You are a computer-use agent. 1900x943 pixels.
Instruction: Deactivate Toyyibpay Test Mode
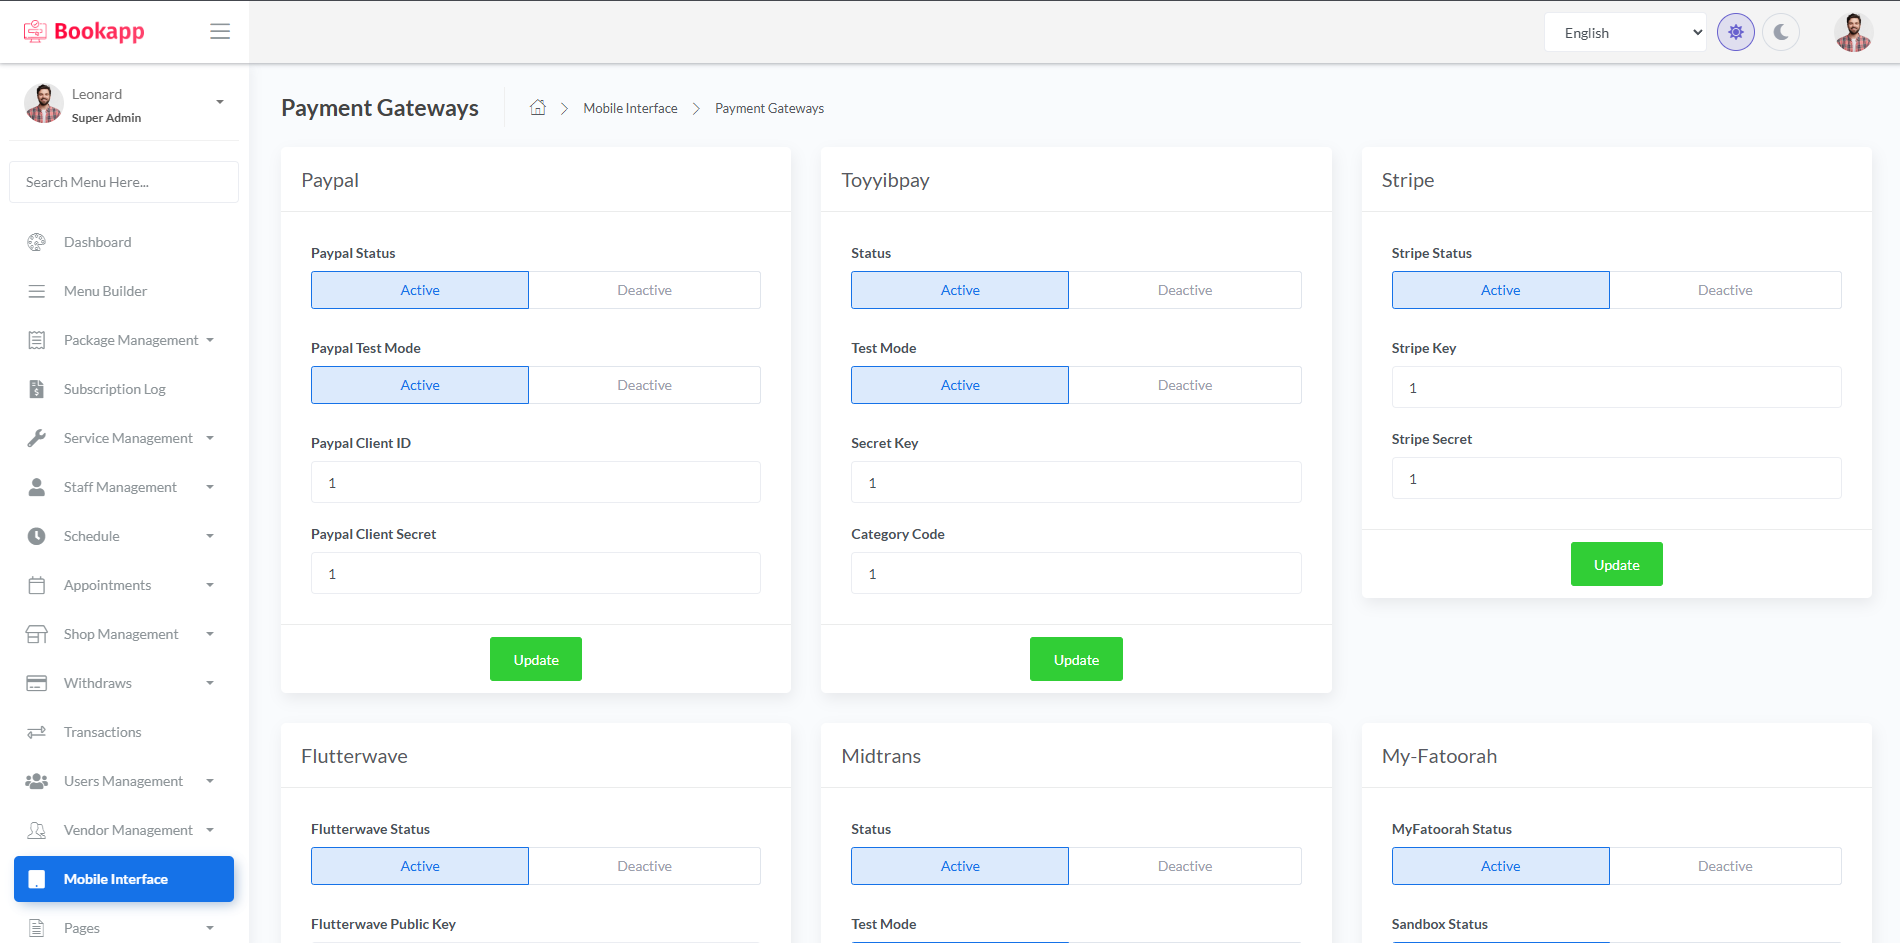[x=1185, y=384]
